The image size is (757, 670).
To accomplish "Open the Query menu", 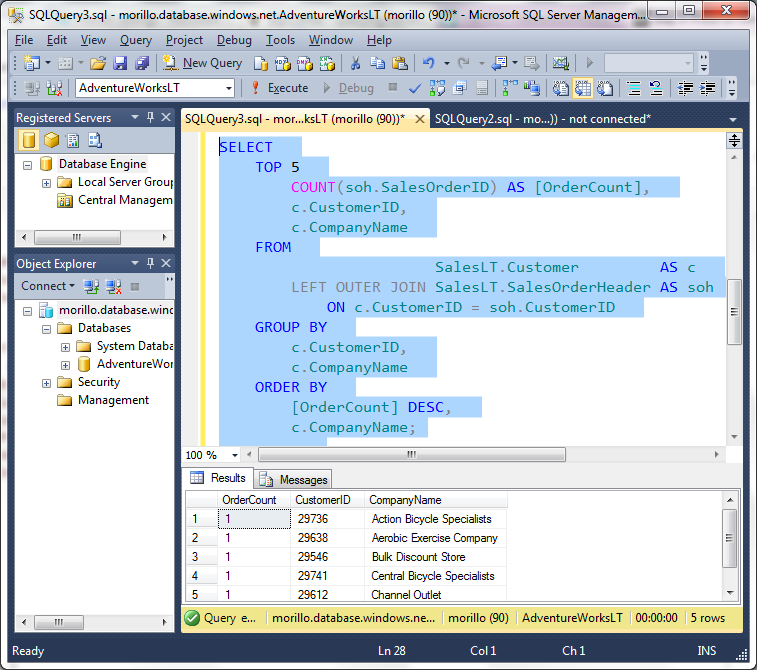I will pos(135,40).
